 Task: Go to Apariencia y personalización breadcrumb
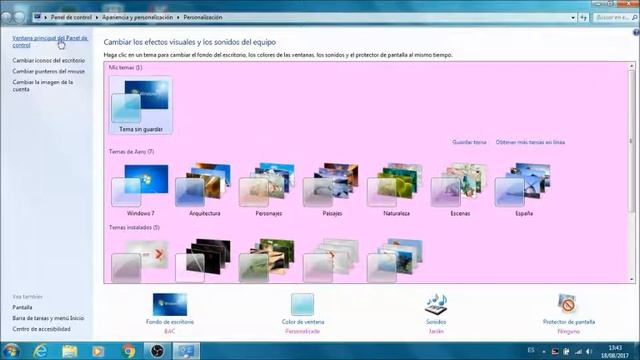(x=138, y=18)
